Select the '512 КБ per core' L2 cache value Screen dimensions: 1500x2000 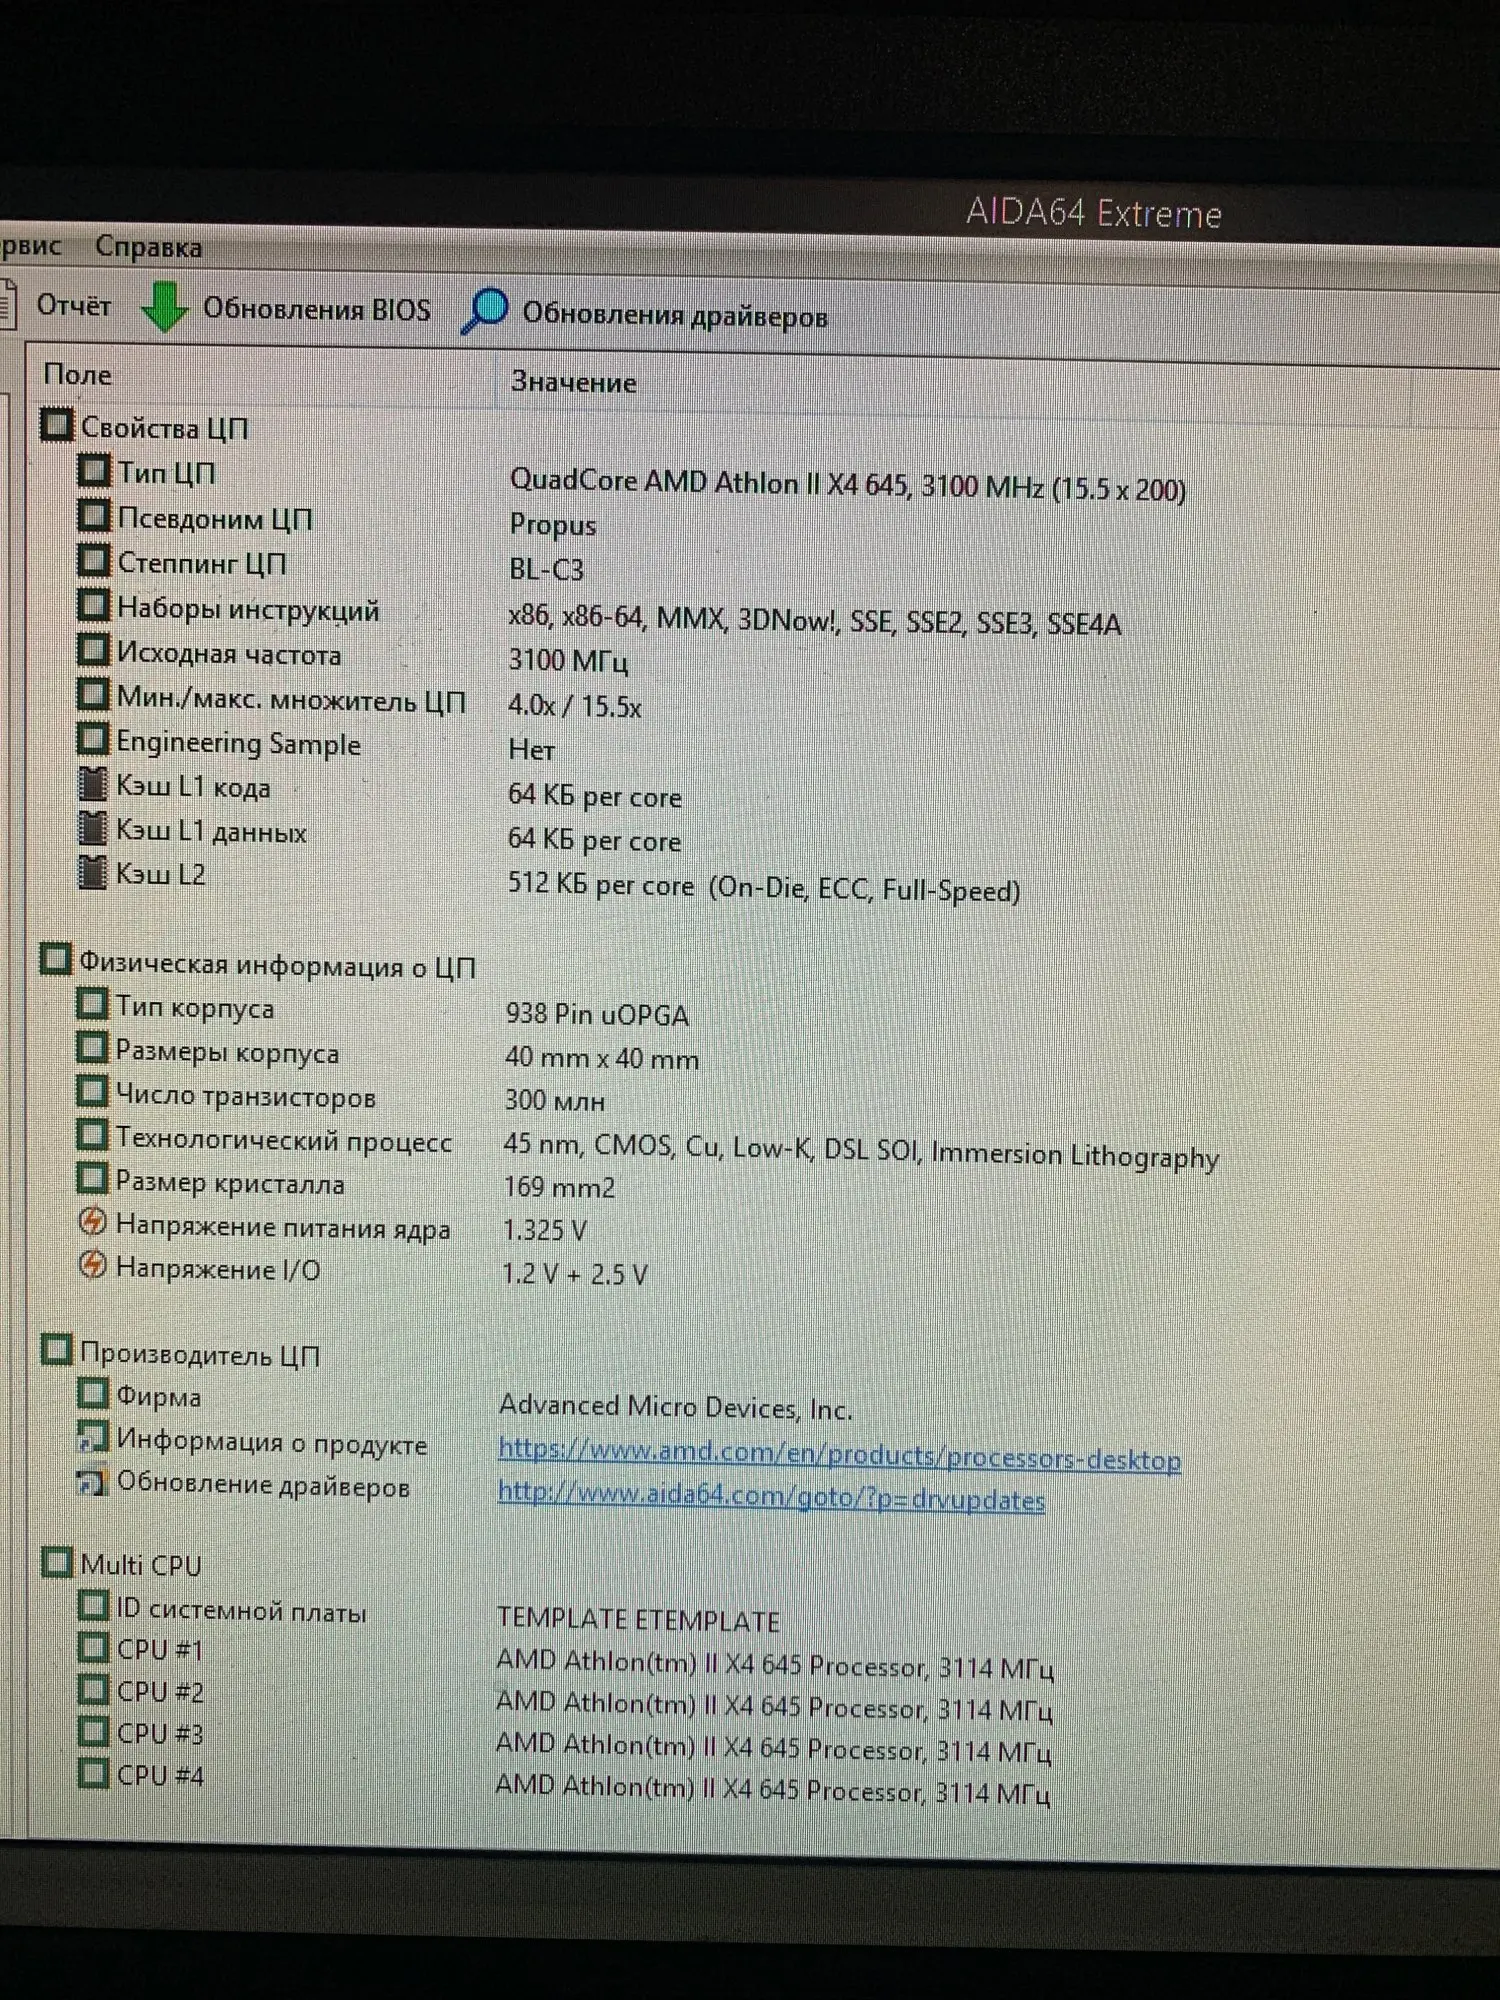coord(764,886)
